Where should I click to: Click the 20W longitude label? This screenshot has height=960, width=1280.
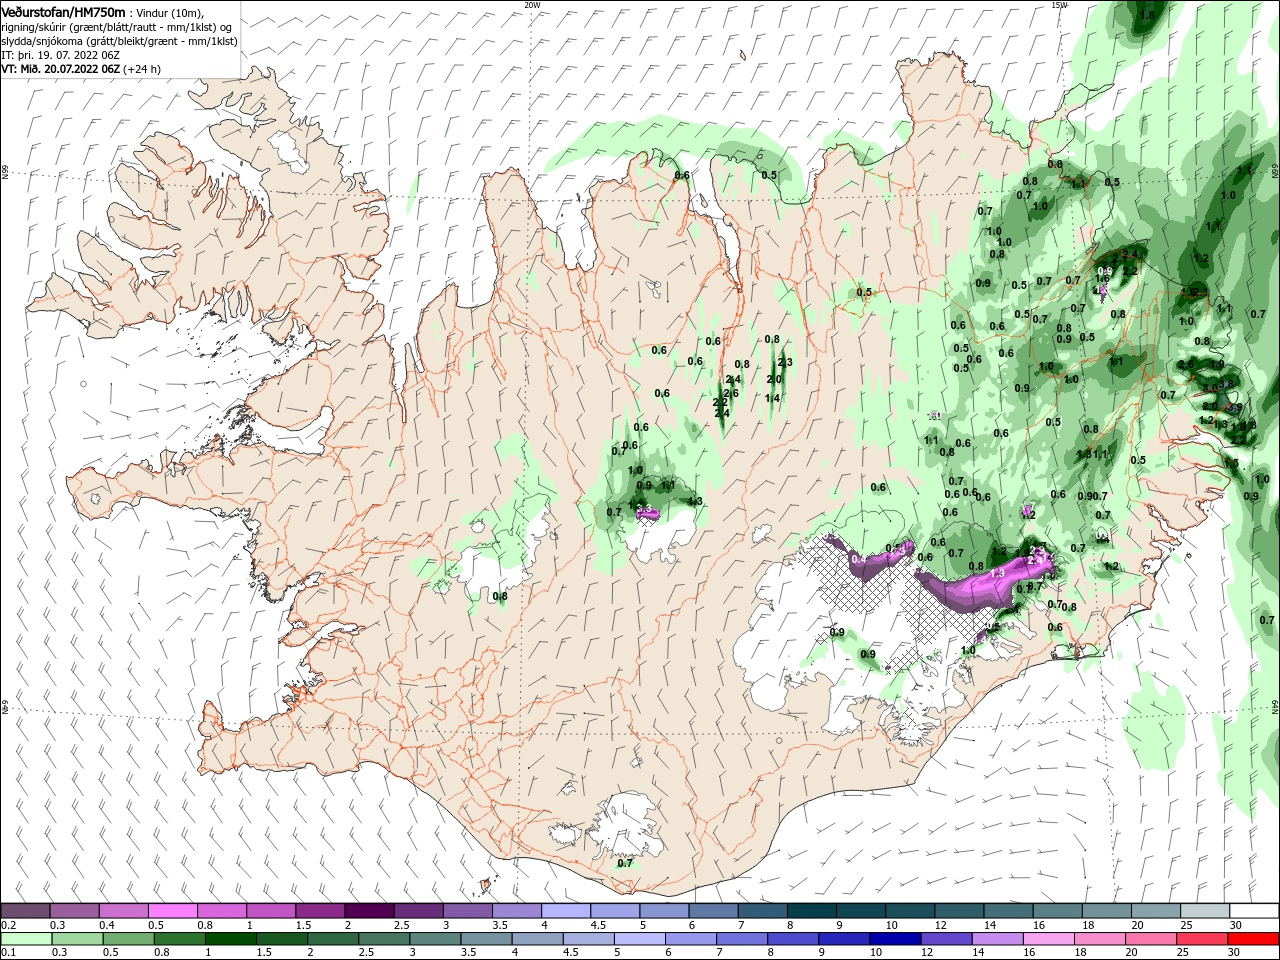coord(532,5)
